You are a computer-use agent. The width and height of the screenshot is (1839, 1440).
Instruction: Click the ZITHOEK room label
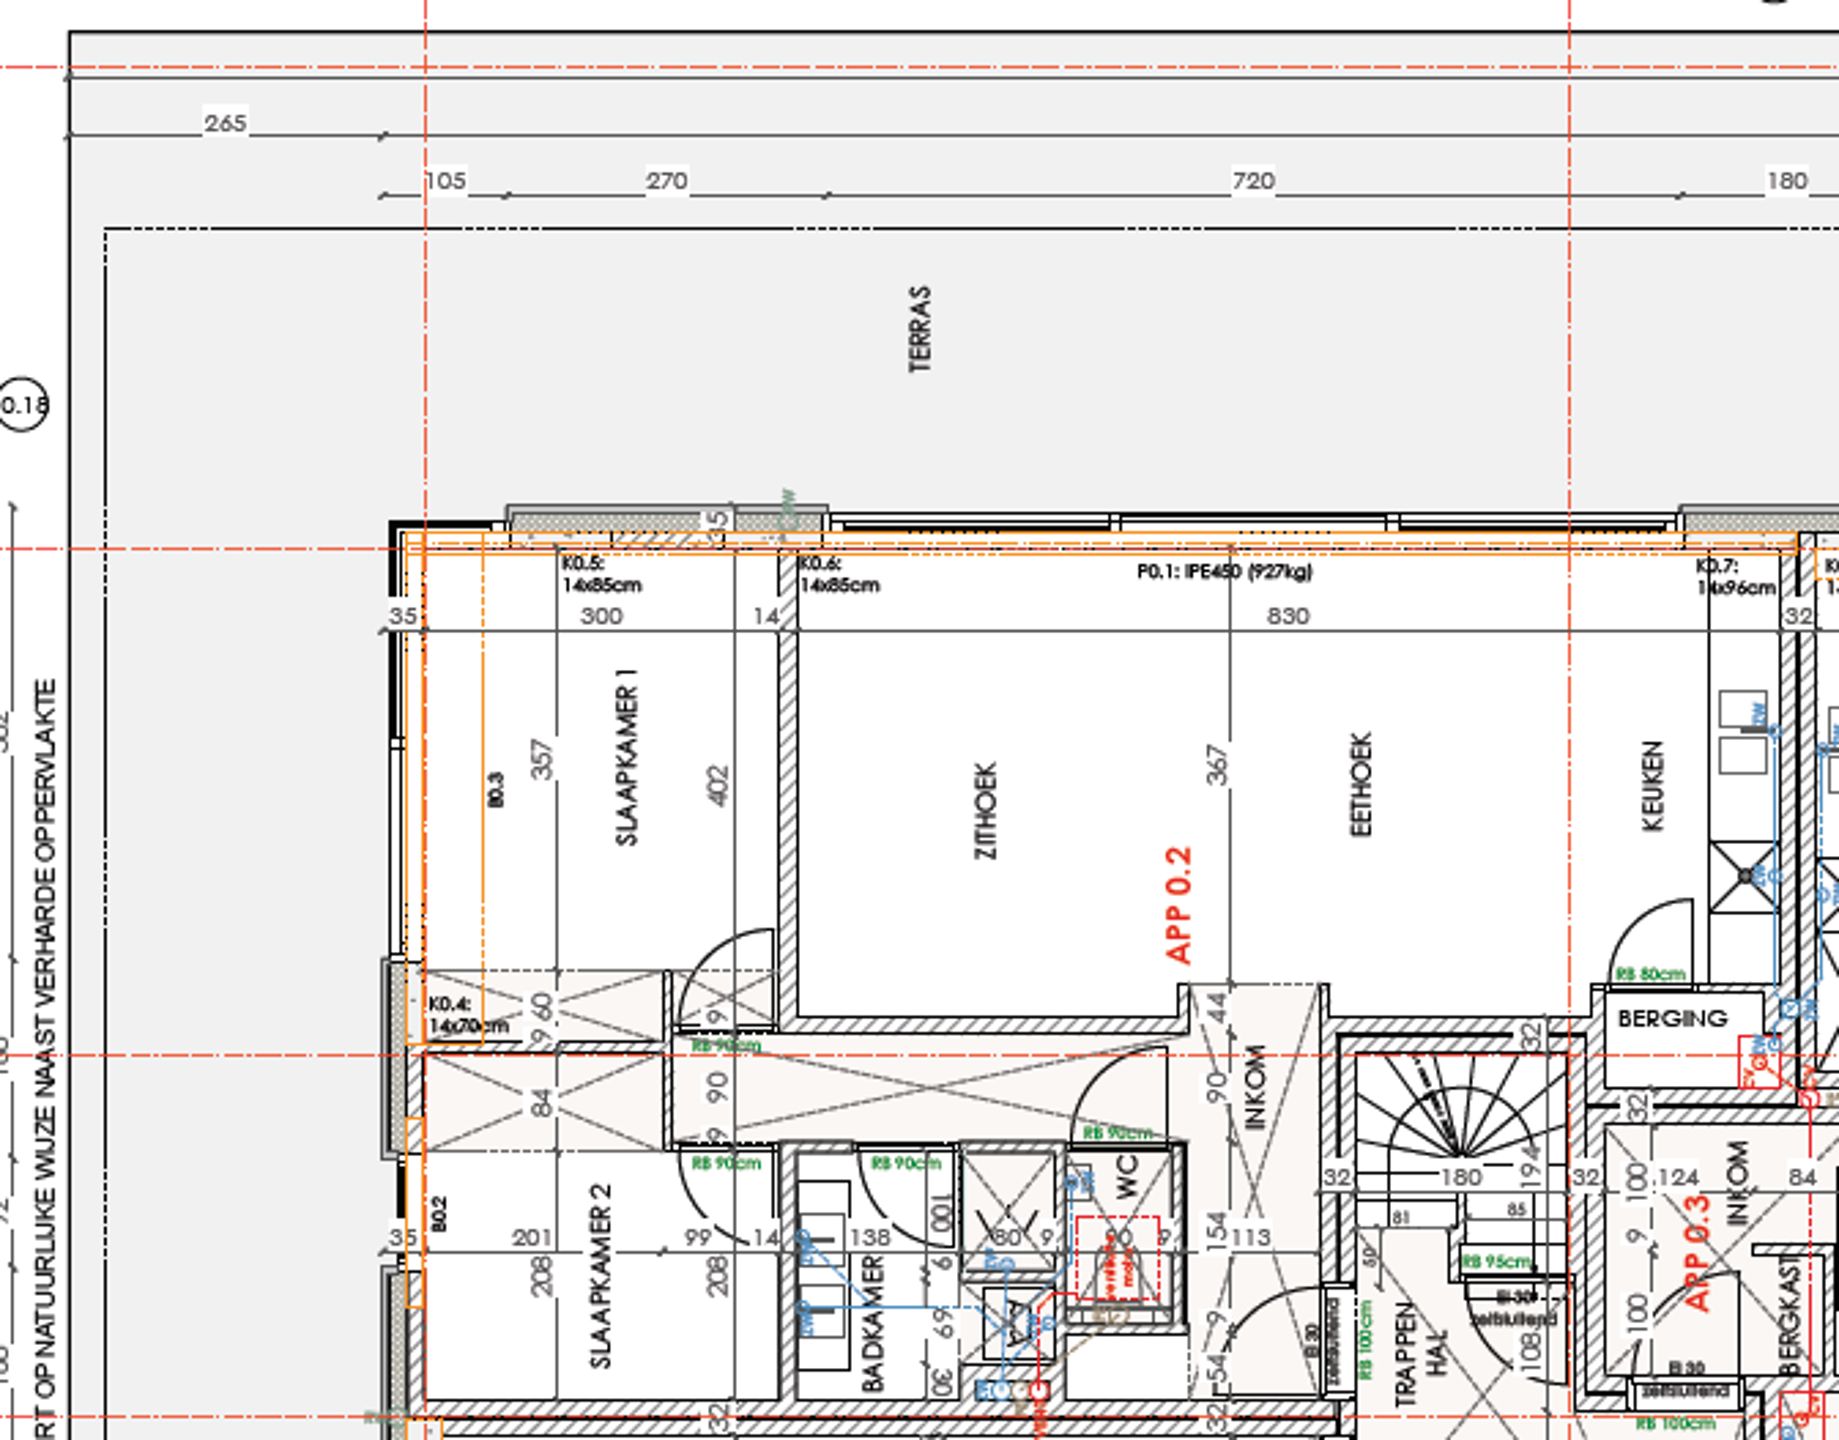coord(985,811)
